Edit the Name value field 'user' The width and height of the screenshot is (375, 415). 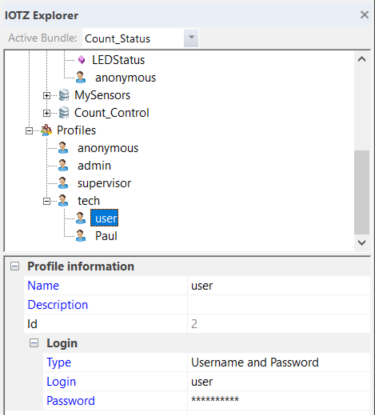pos(279,286)
